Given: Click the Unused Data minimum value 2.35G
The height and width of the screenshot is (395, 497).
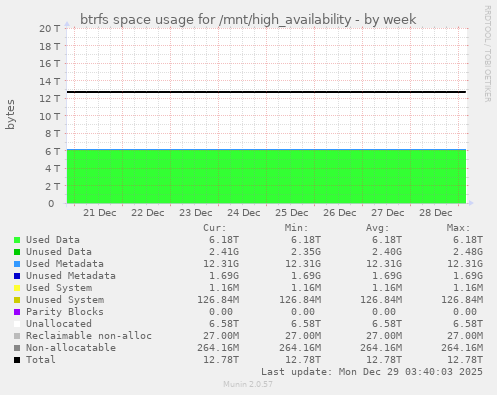Looking at the screenshot, I should [x=306, y=252].
